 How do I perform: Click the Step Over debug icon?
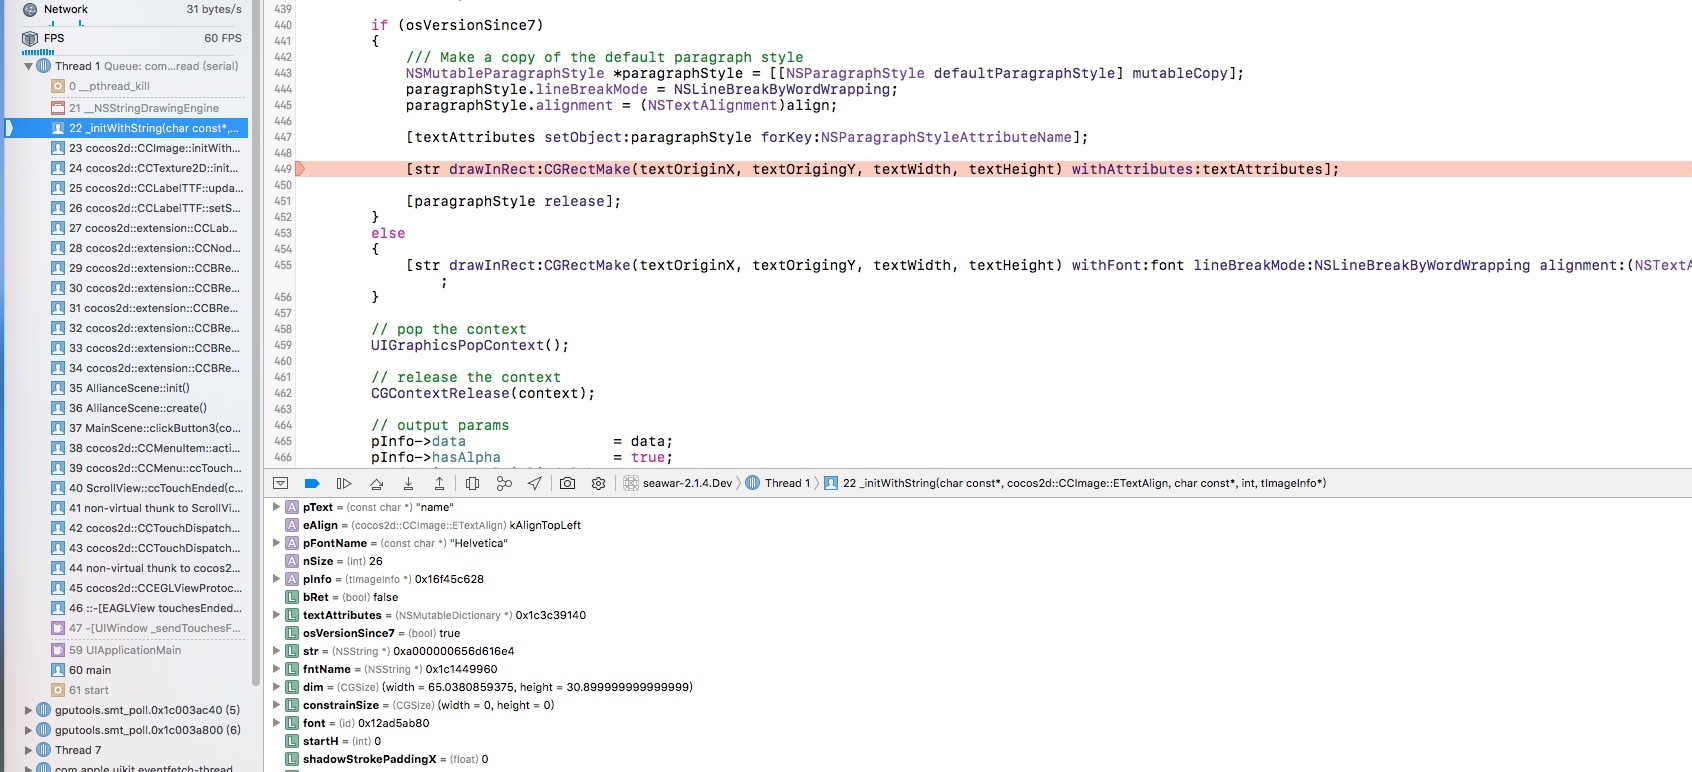click(x=376, y=483)
